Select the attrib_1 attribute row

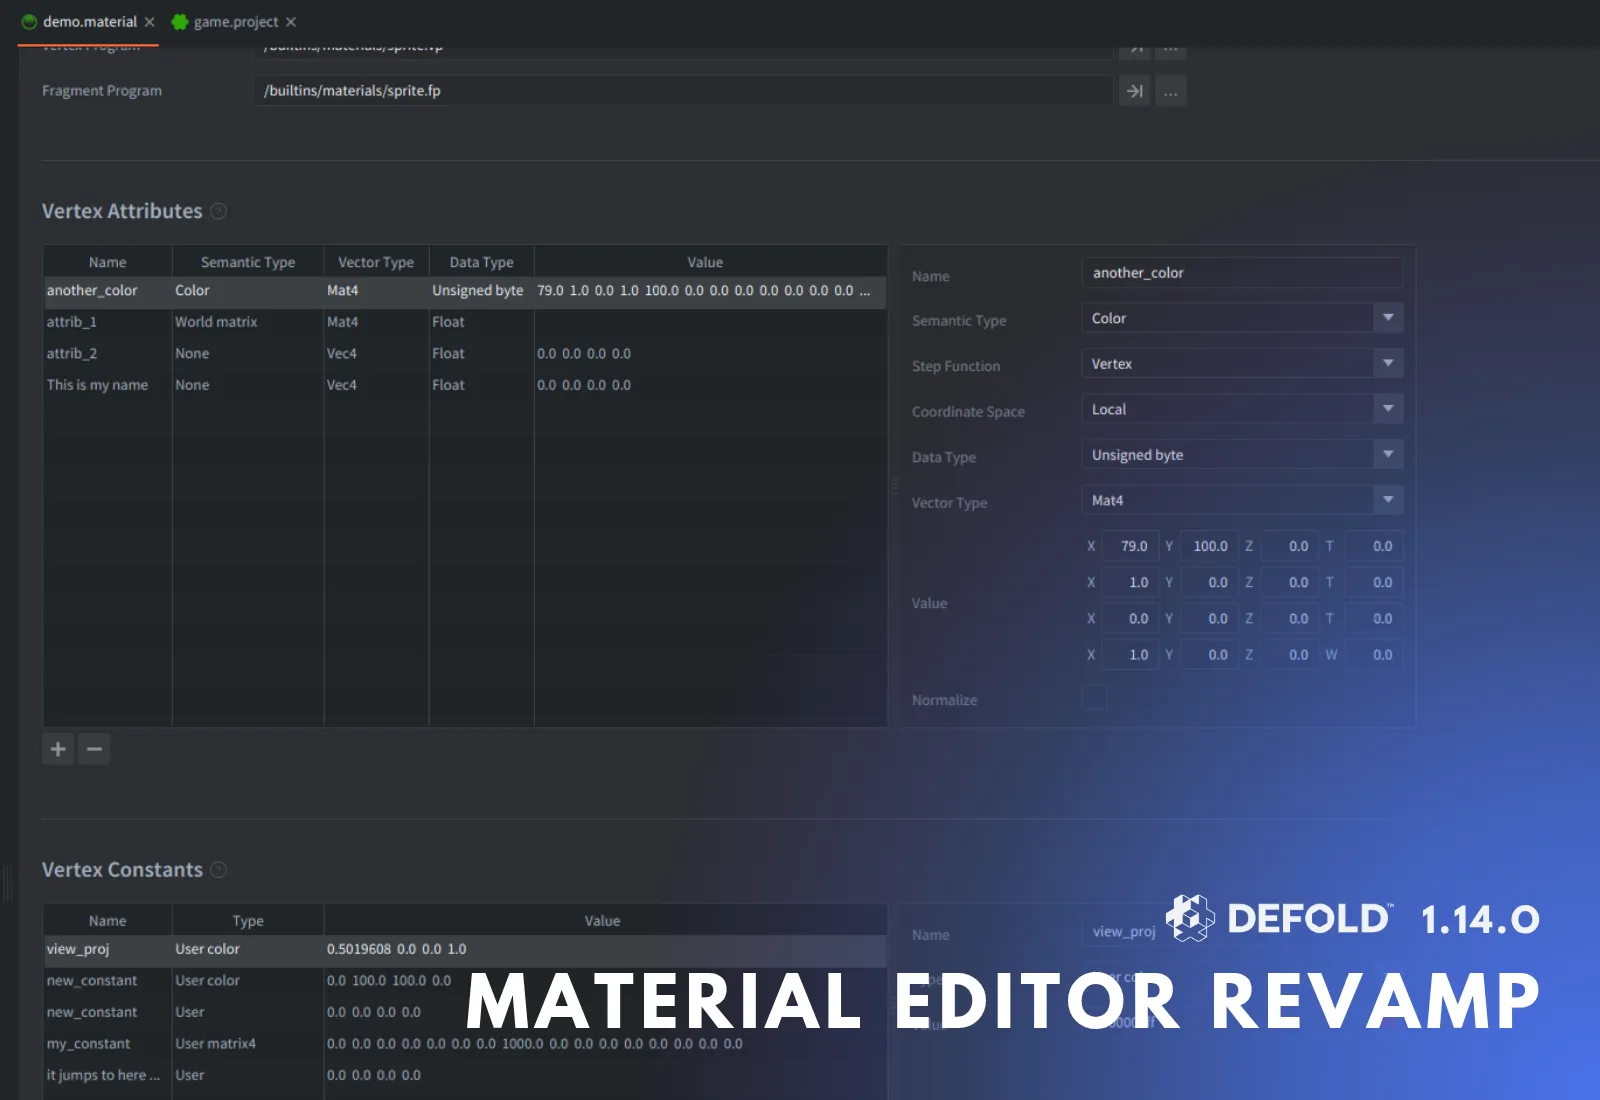pos(465,322)
